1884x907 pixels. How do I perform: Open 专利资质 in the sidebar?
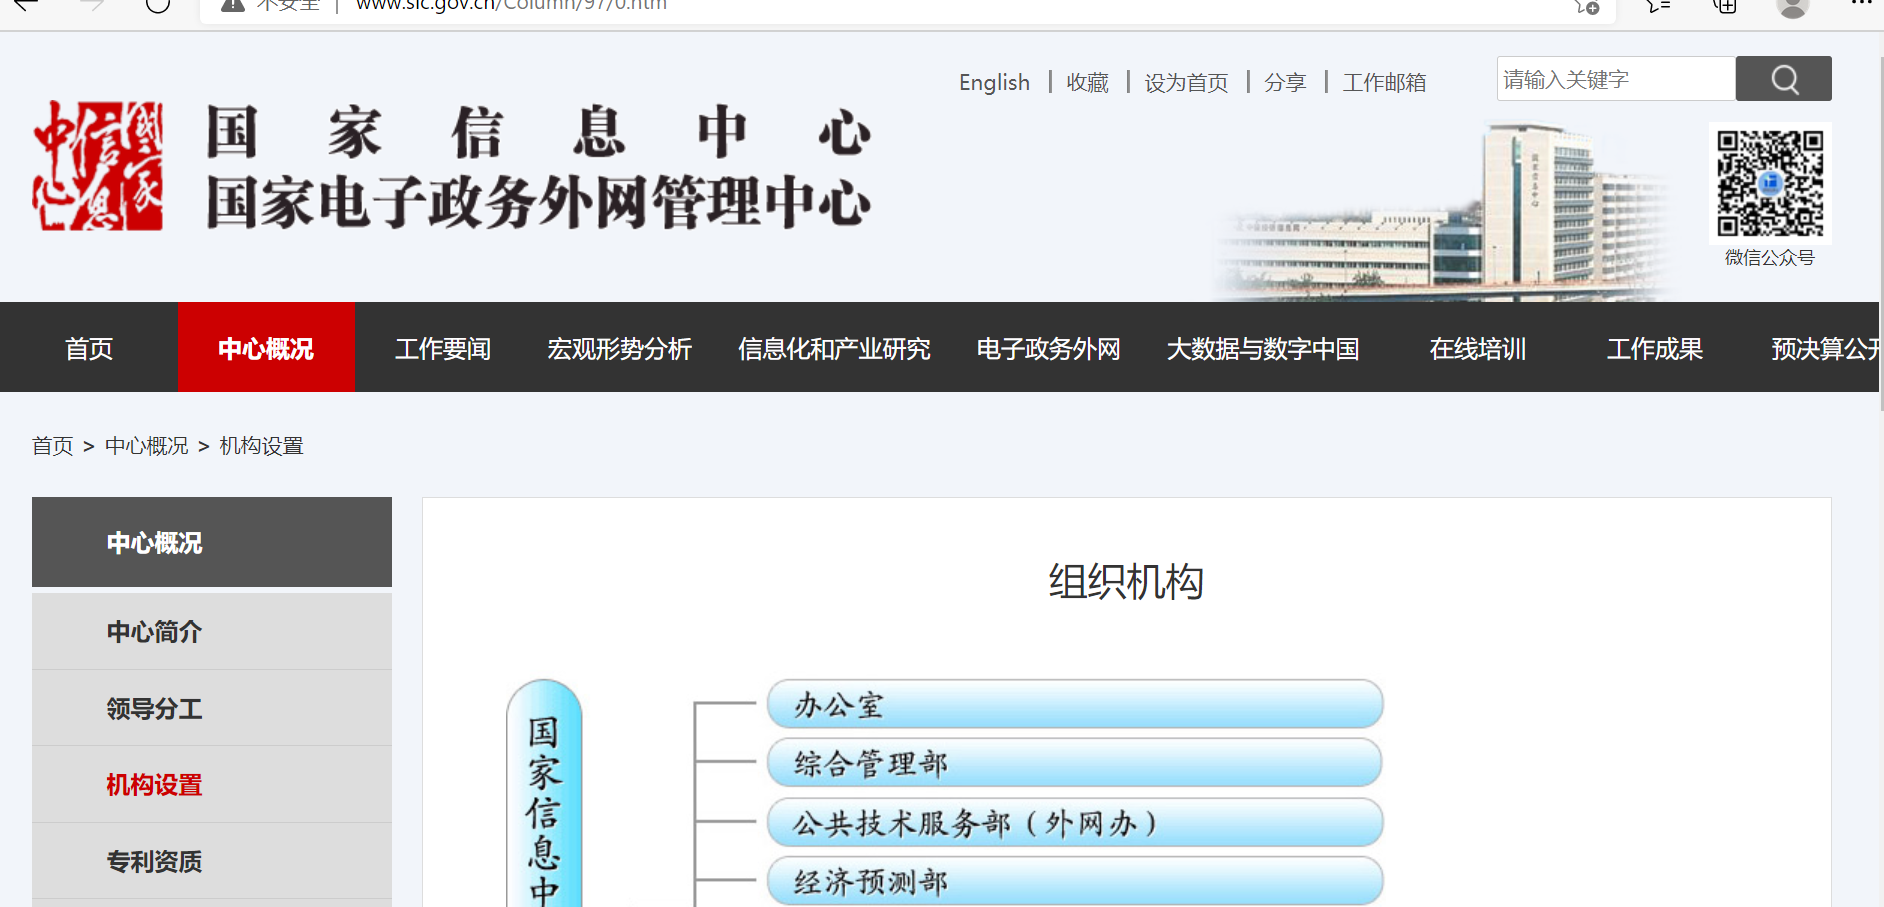[x=212, y=861]
